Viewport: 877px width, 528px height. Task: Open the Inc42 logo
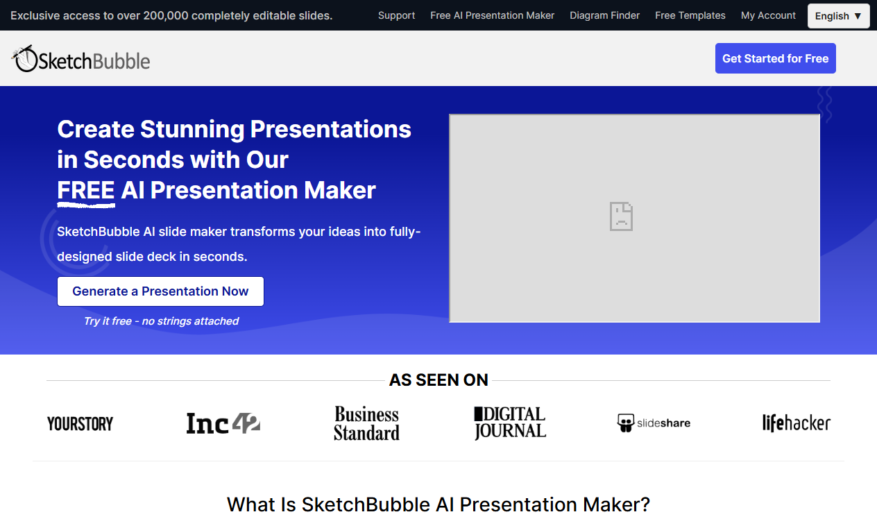[223, 423]
